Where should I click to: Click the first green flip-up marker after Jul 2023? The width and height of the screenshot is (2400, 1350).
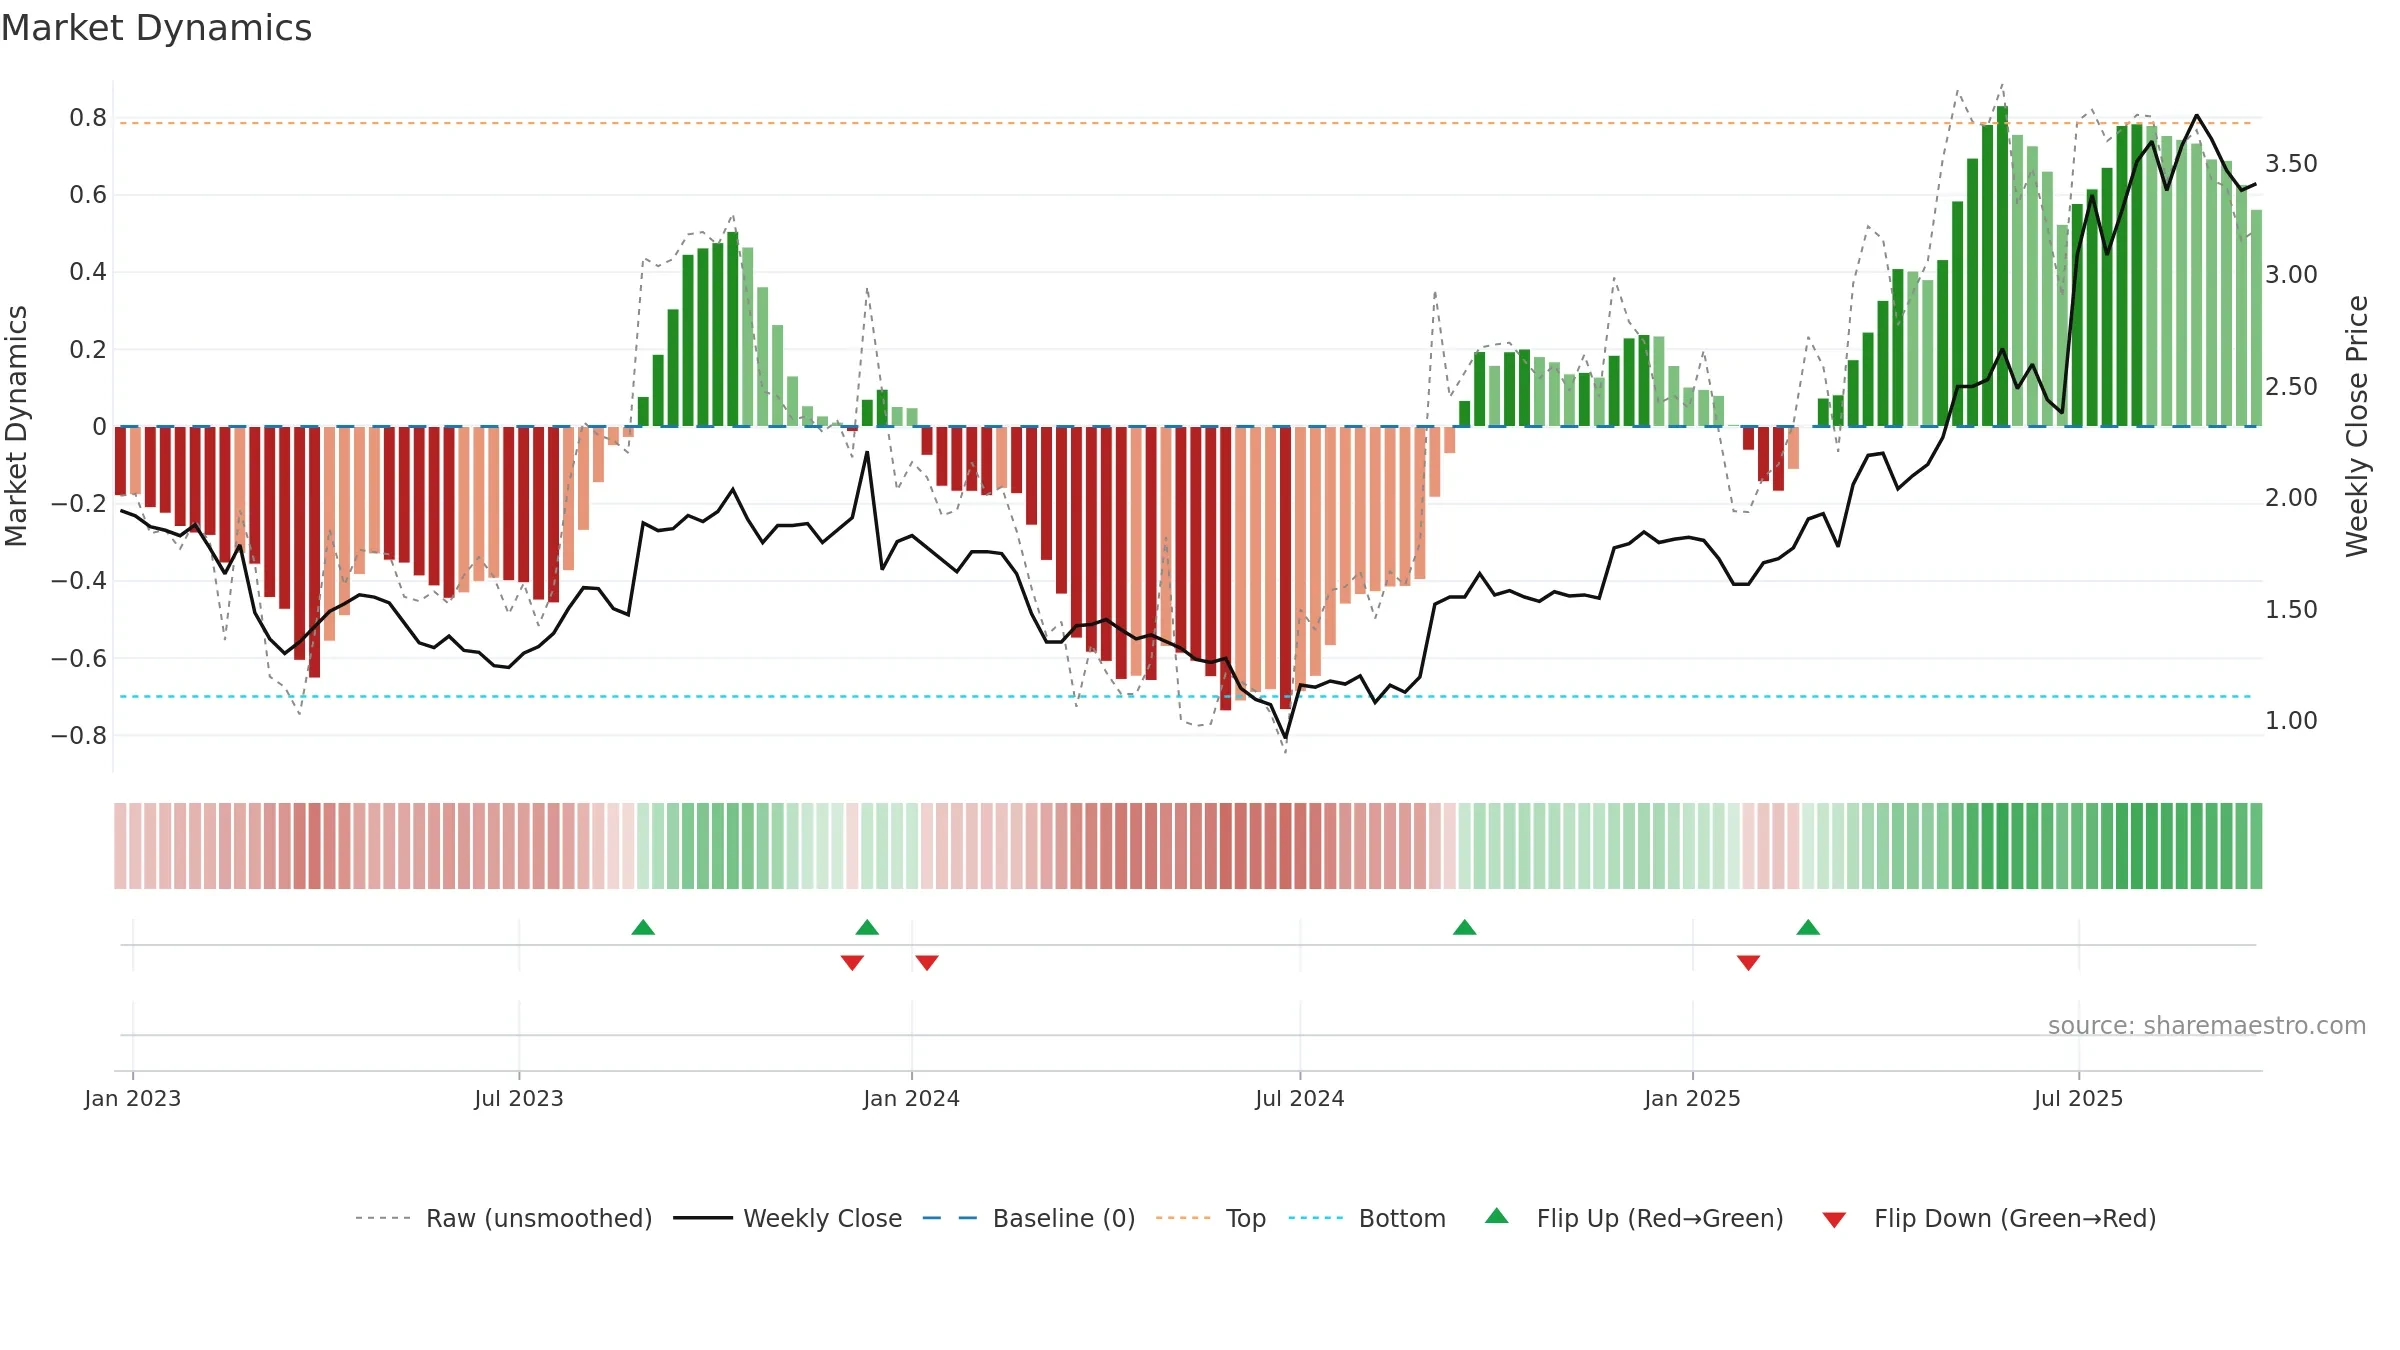pos(643,927)
